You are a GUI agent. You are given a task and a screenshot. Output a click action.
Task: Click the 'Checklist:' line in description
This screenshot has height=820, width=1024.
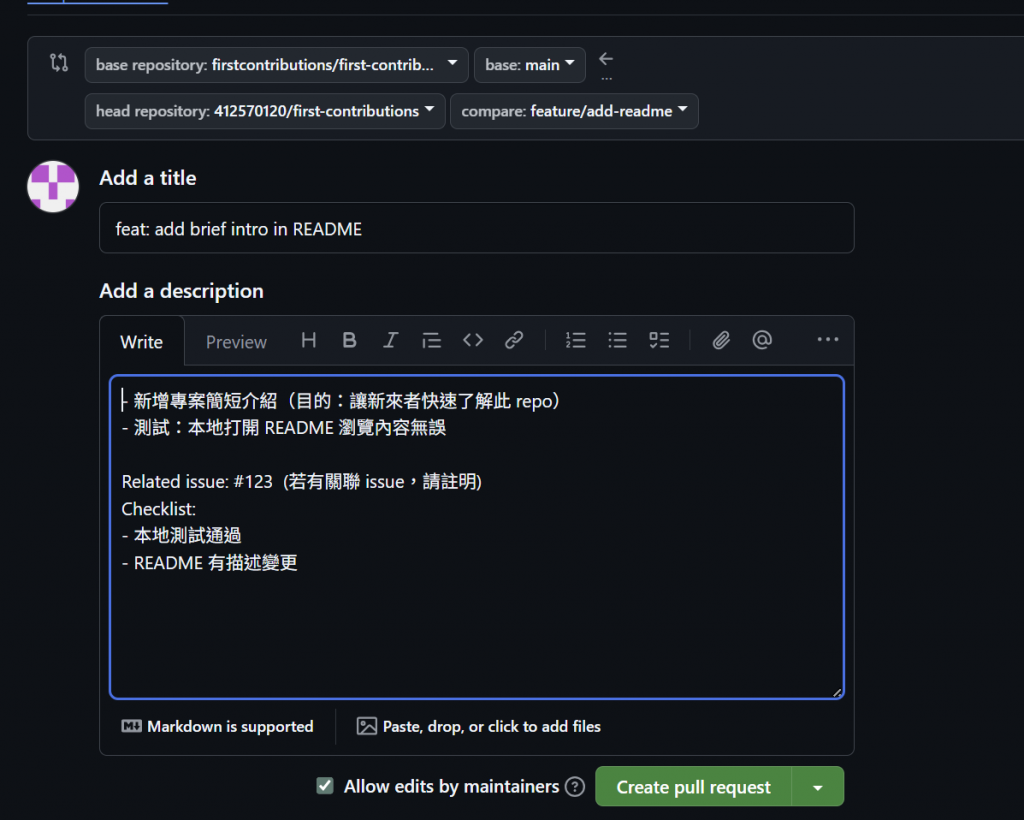[x=159, y=509]
